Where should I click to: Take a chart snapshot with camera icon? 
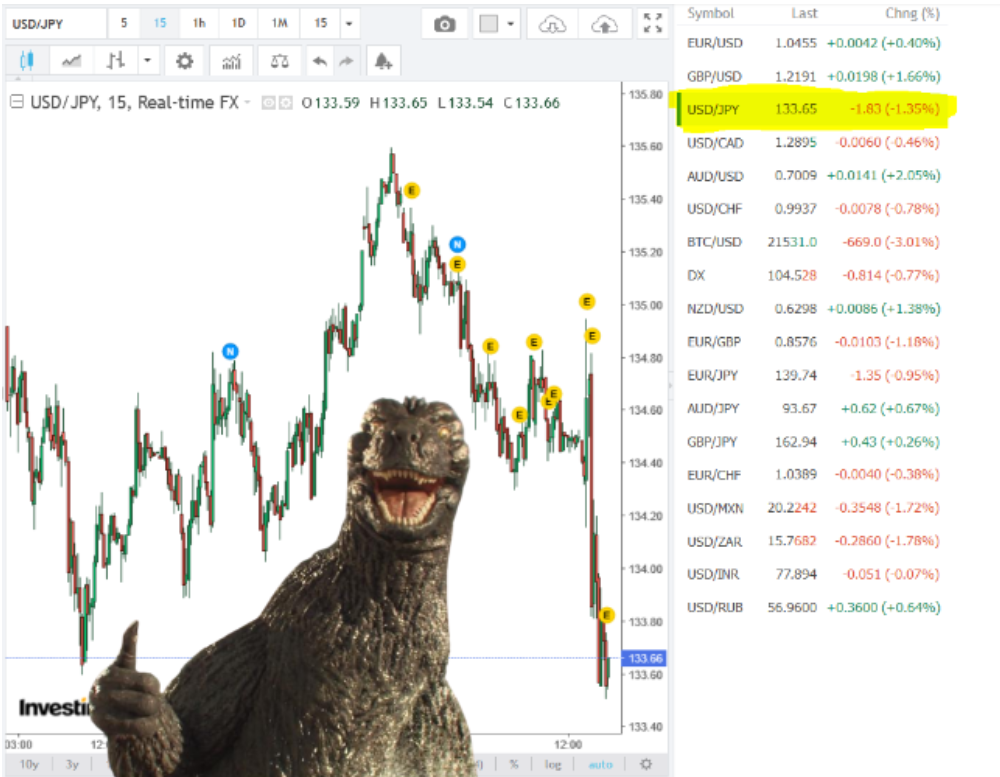[x=445, y=25]
